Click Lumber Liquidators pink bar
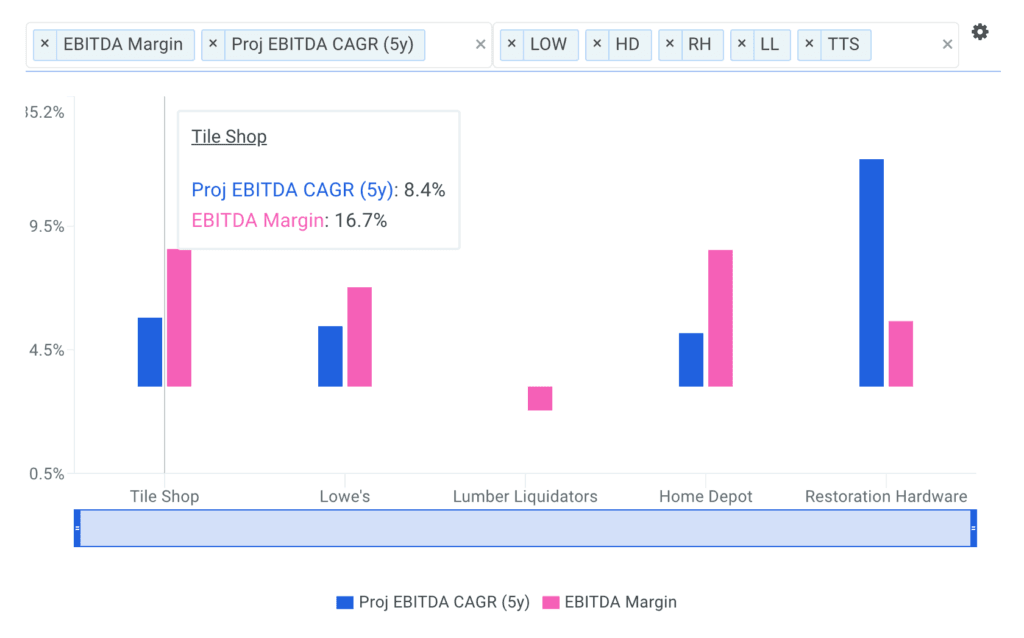1024x638 pixels. click(540, 398)
